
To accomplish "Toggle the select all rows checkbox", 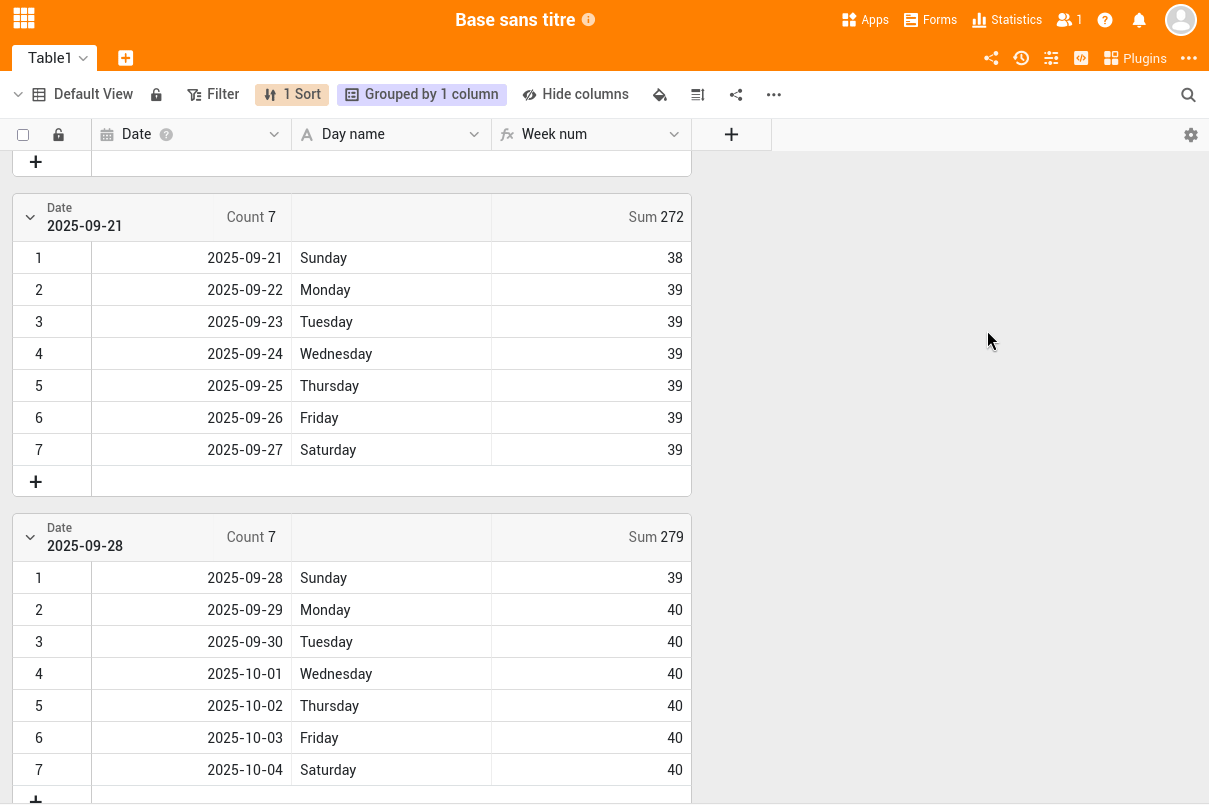I will point(23,135).
